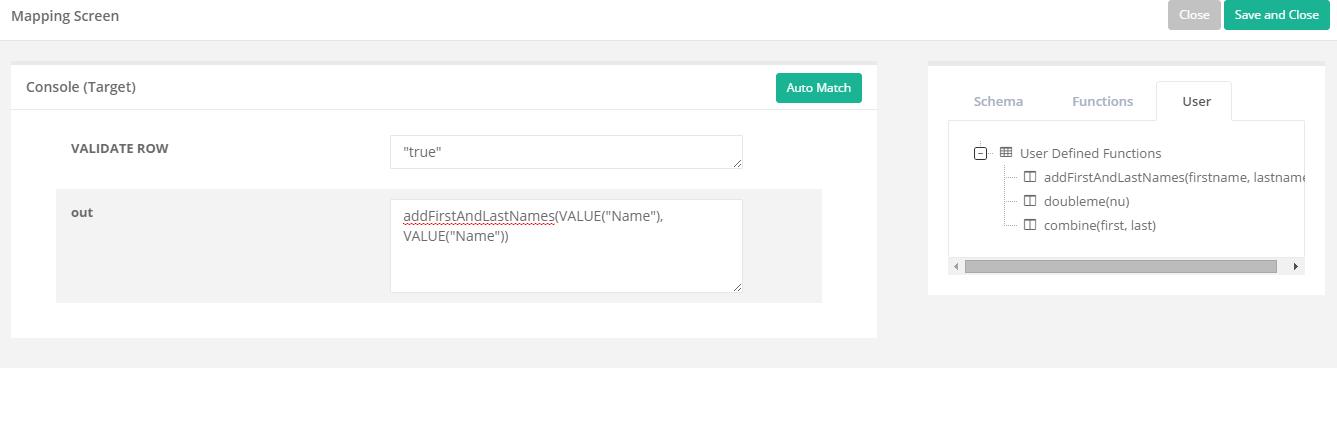Image resolution: width=1337 pixels, height=427 pixels.
Task: Select the doubleme(nu) function label
Action: tap(1086, 201)
